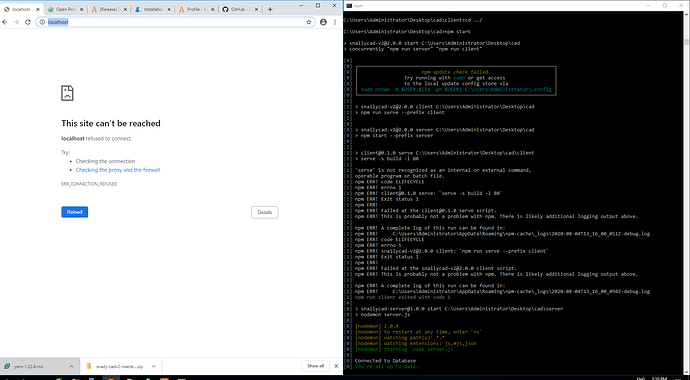View site information icon in address bar
The height and width of the screenshot is (380, 690).
pyautogui.click(x=42, y=22)
